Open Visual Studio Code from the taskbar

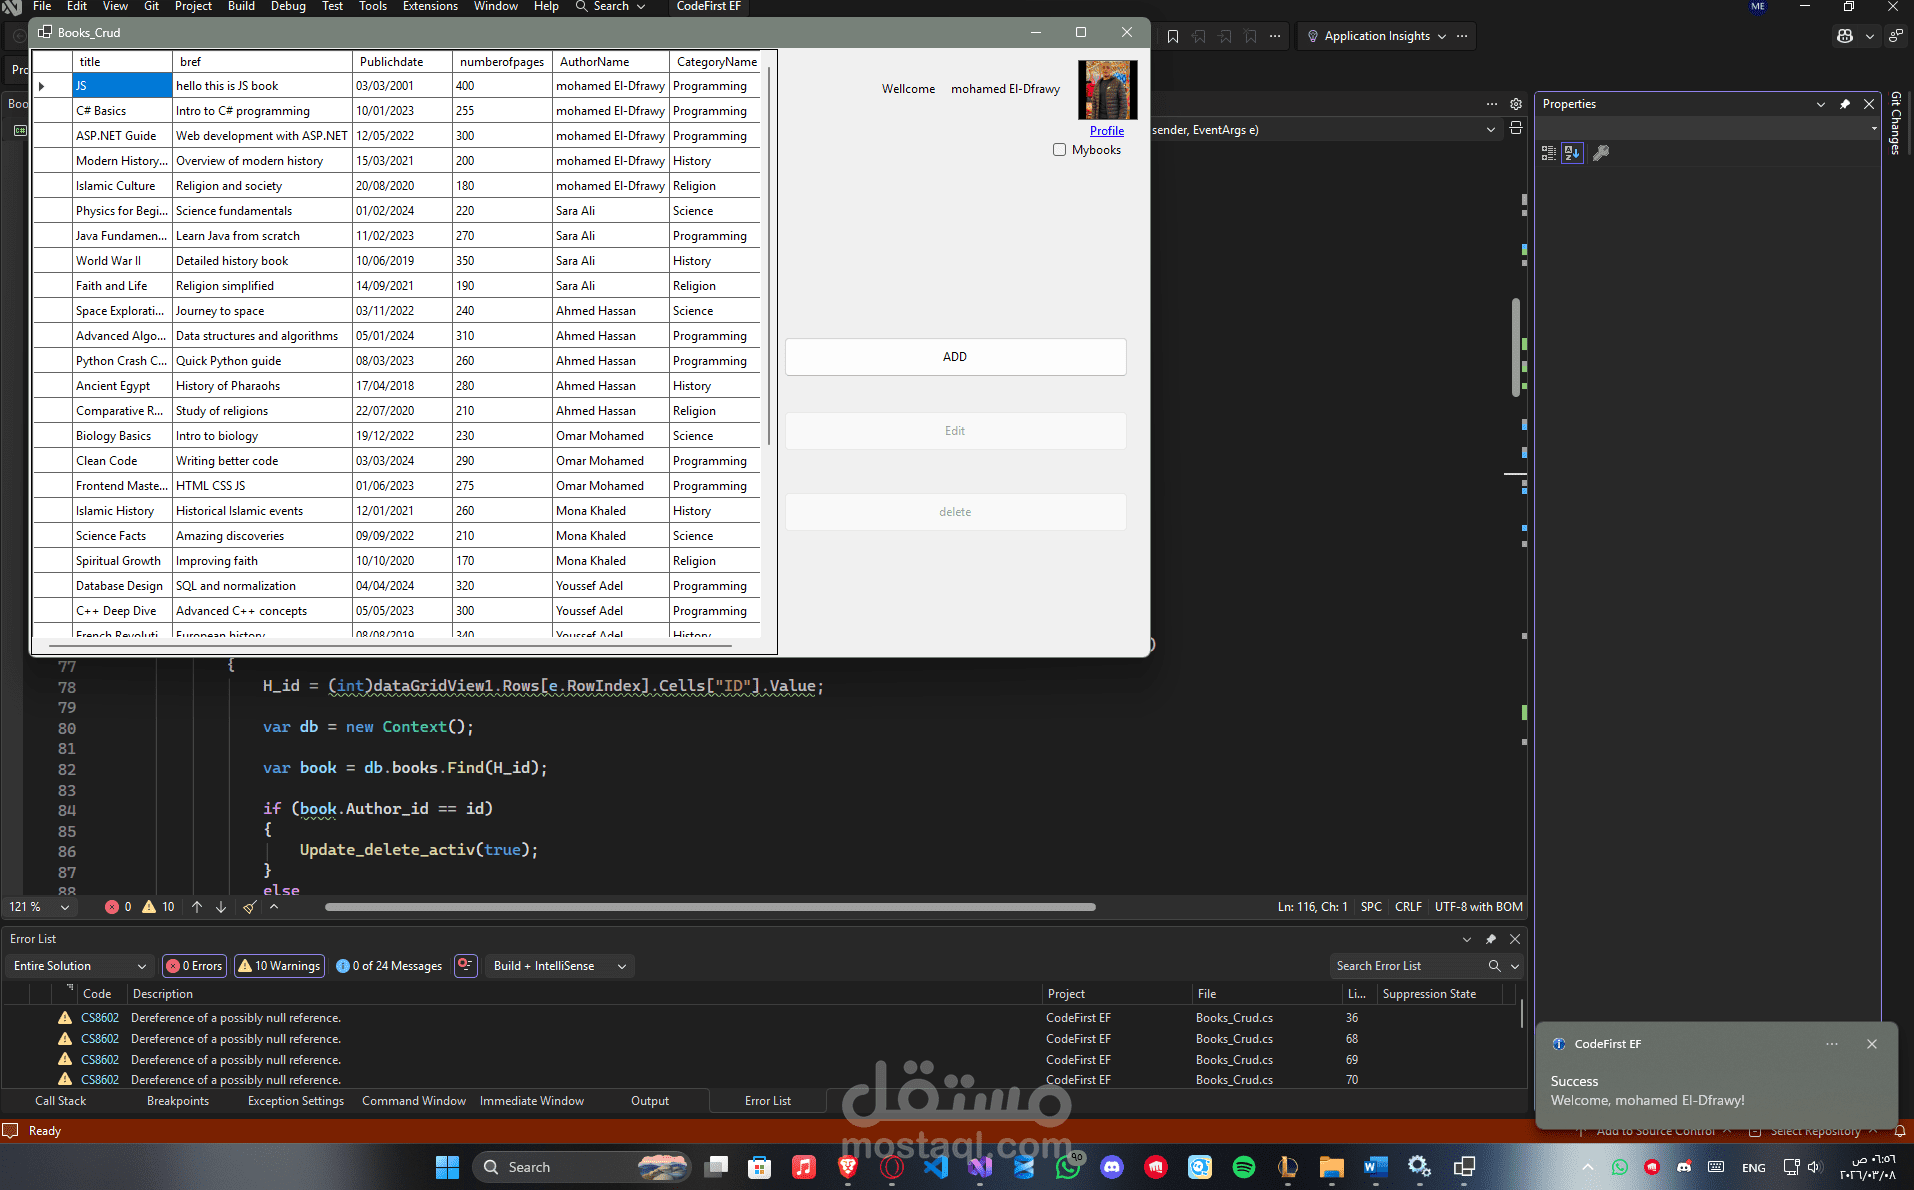(x=935, y=1166)
